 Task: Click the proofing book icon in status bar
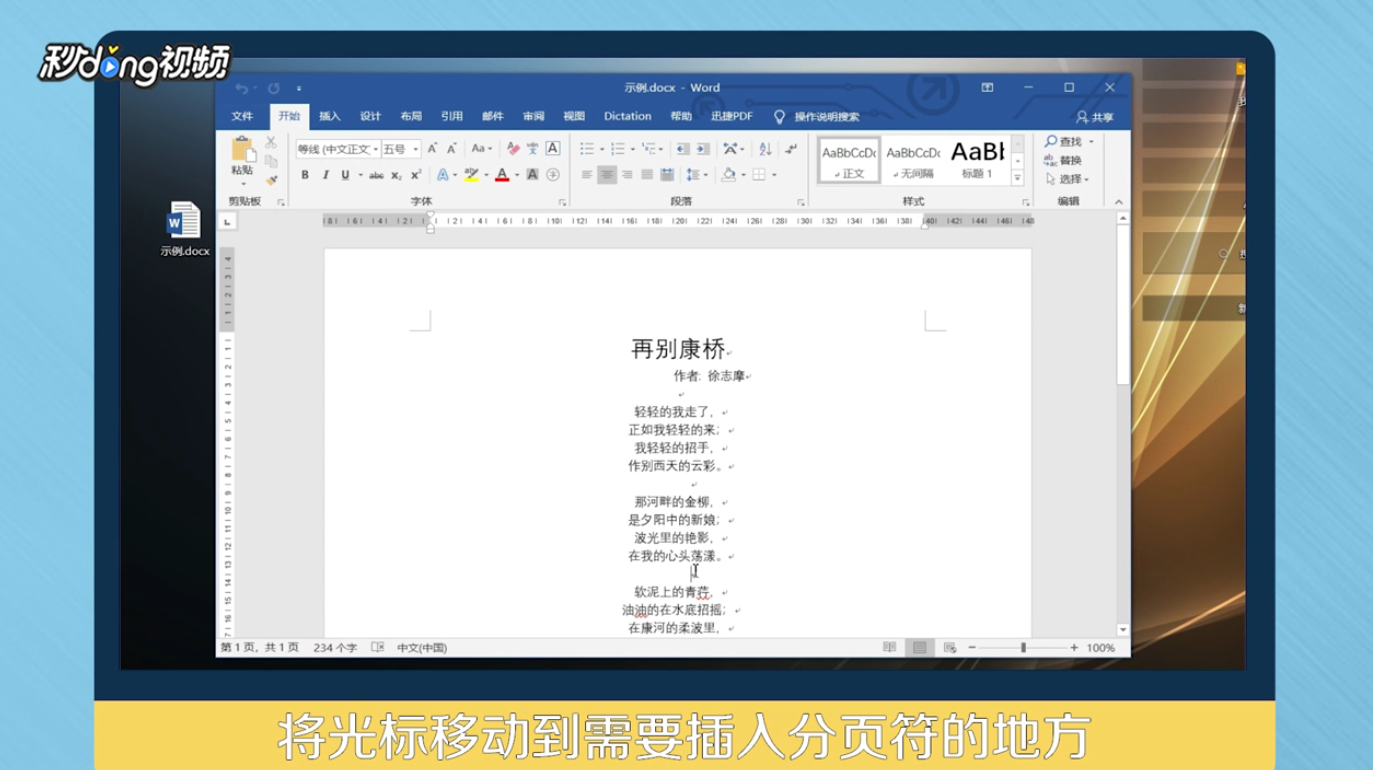(x=377, y=648)
